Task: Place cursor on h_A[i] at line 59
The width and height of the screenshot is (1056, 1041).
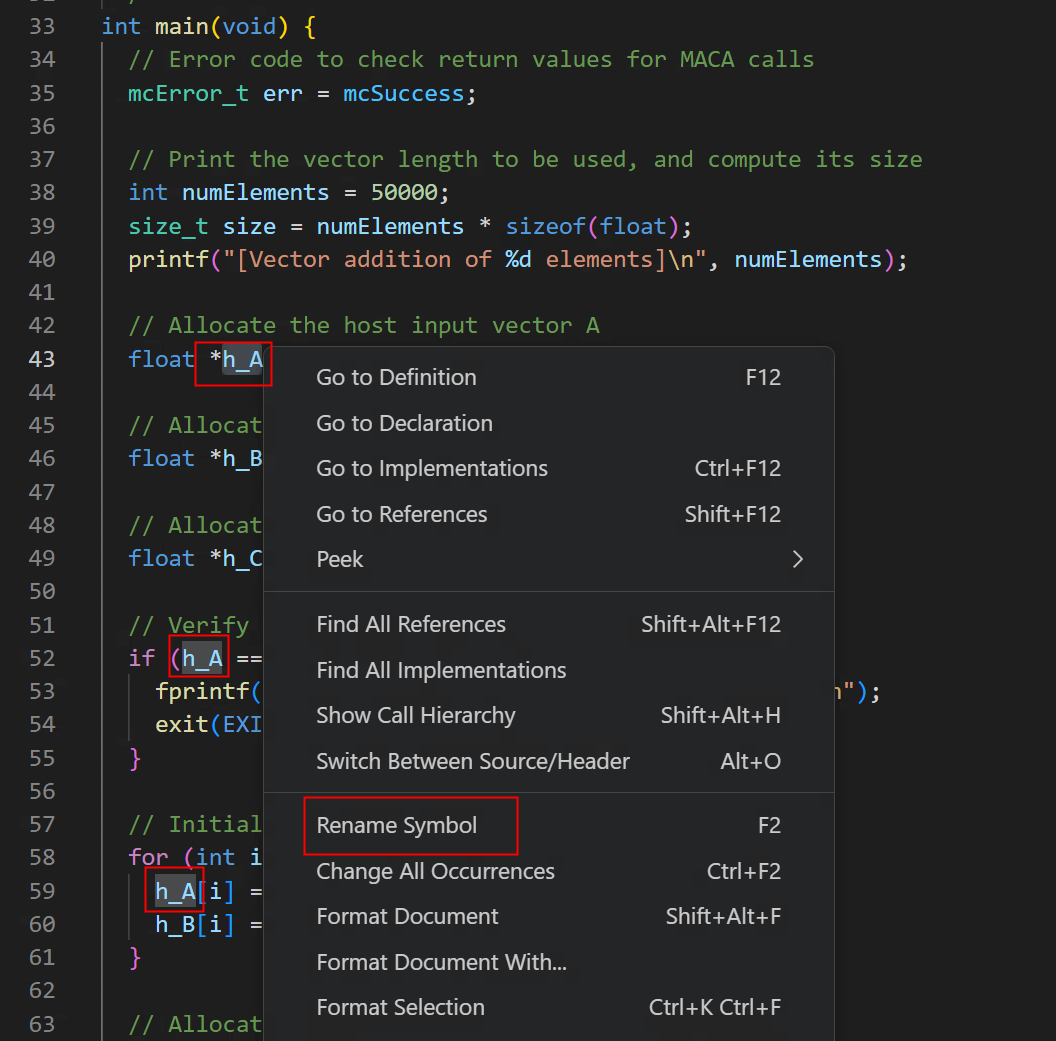Action: [175, 891]
